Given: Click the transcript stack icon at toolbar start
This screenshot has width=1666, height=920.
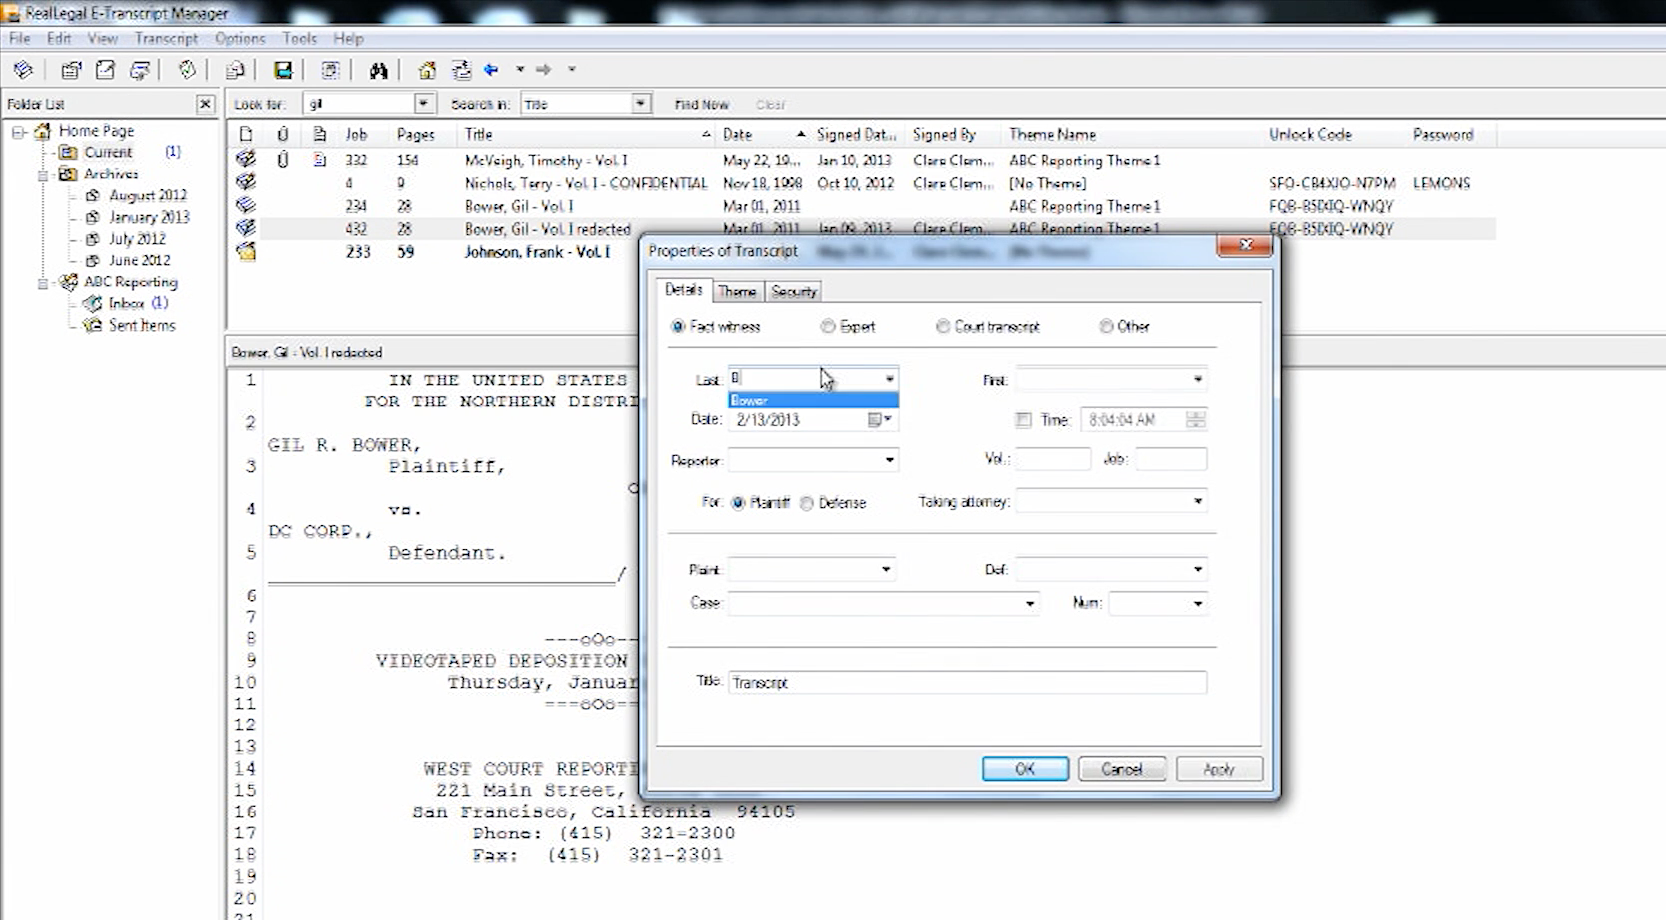Looking at the screenshot, I should coord(23,70).
